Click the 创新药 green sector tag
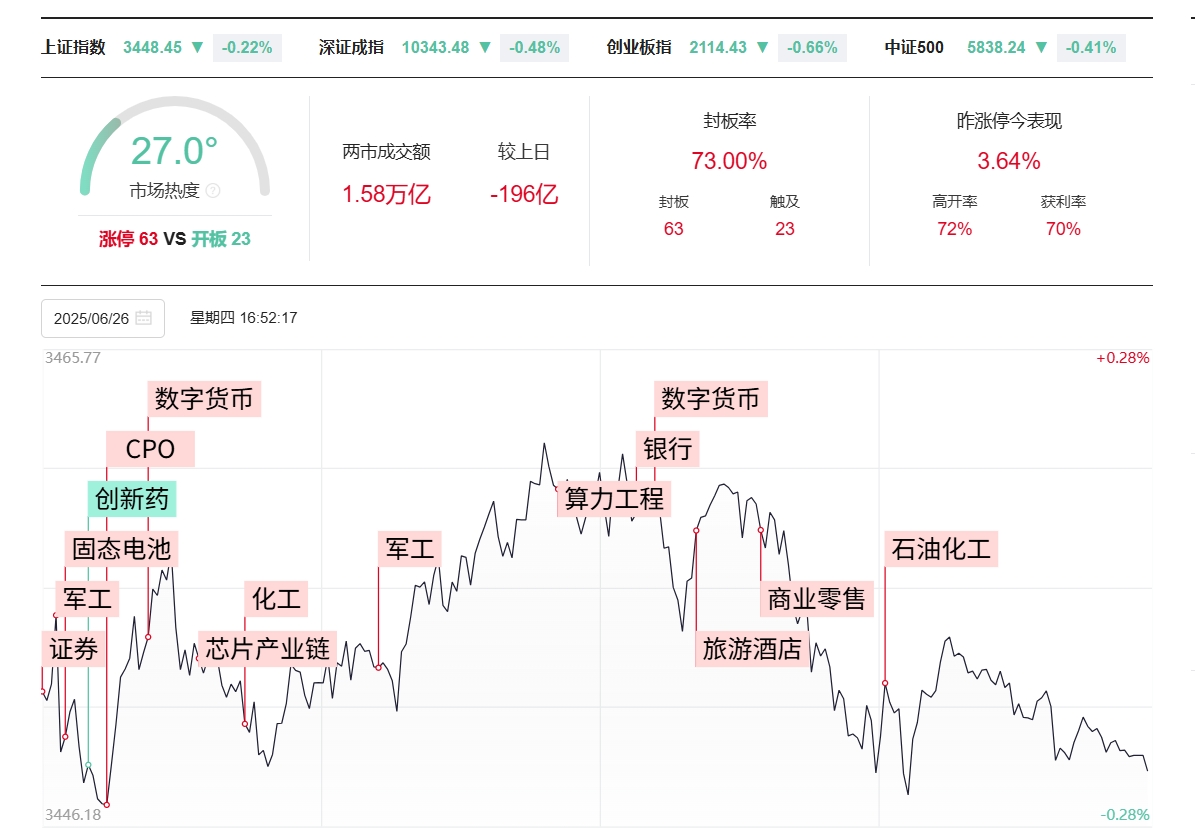The height and width of the screenshot is (828, 1195). tap(132, 498)
